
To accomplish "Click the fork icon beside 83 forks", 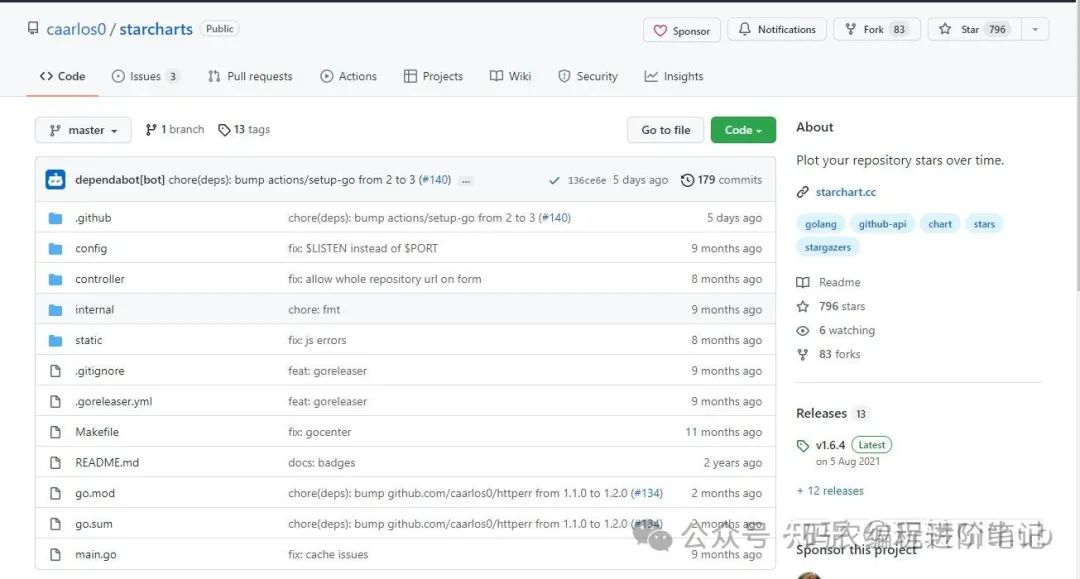I will (x=802, y=355).
